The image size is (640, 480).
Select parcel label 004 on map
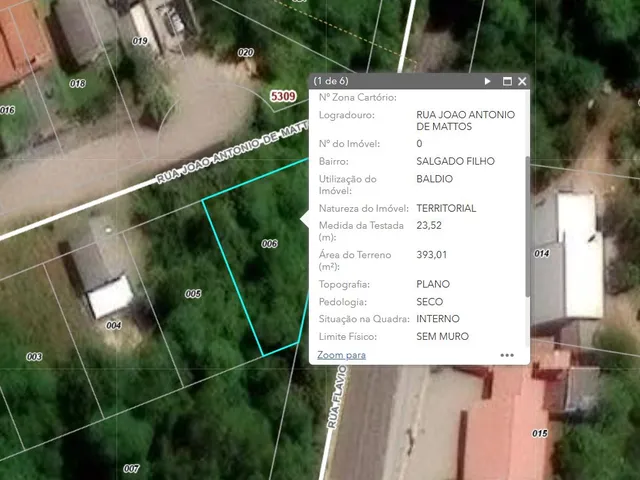click(113, 325)
